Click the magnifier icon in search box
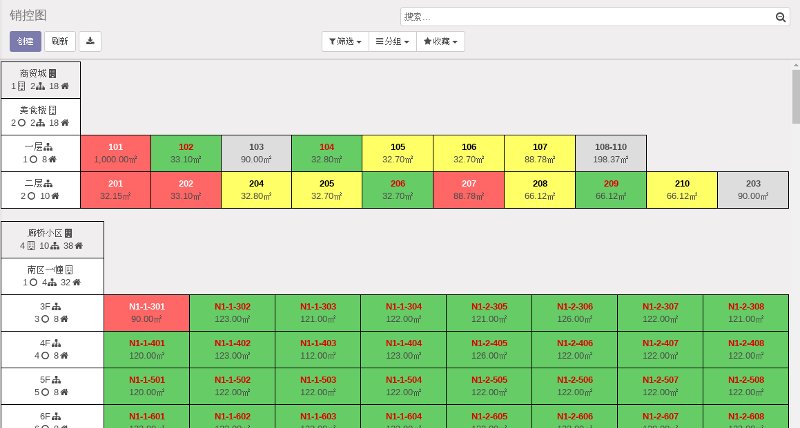Screen dimensions: 800x428 click(781, 17)
